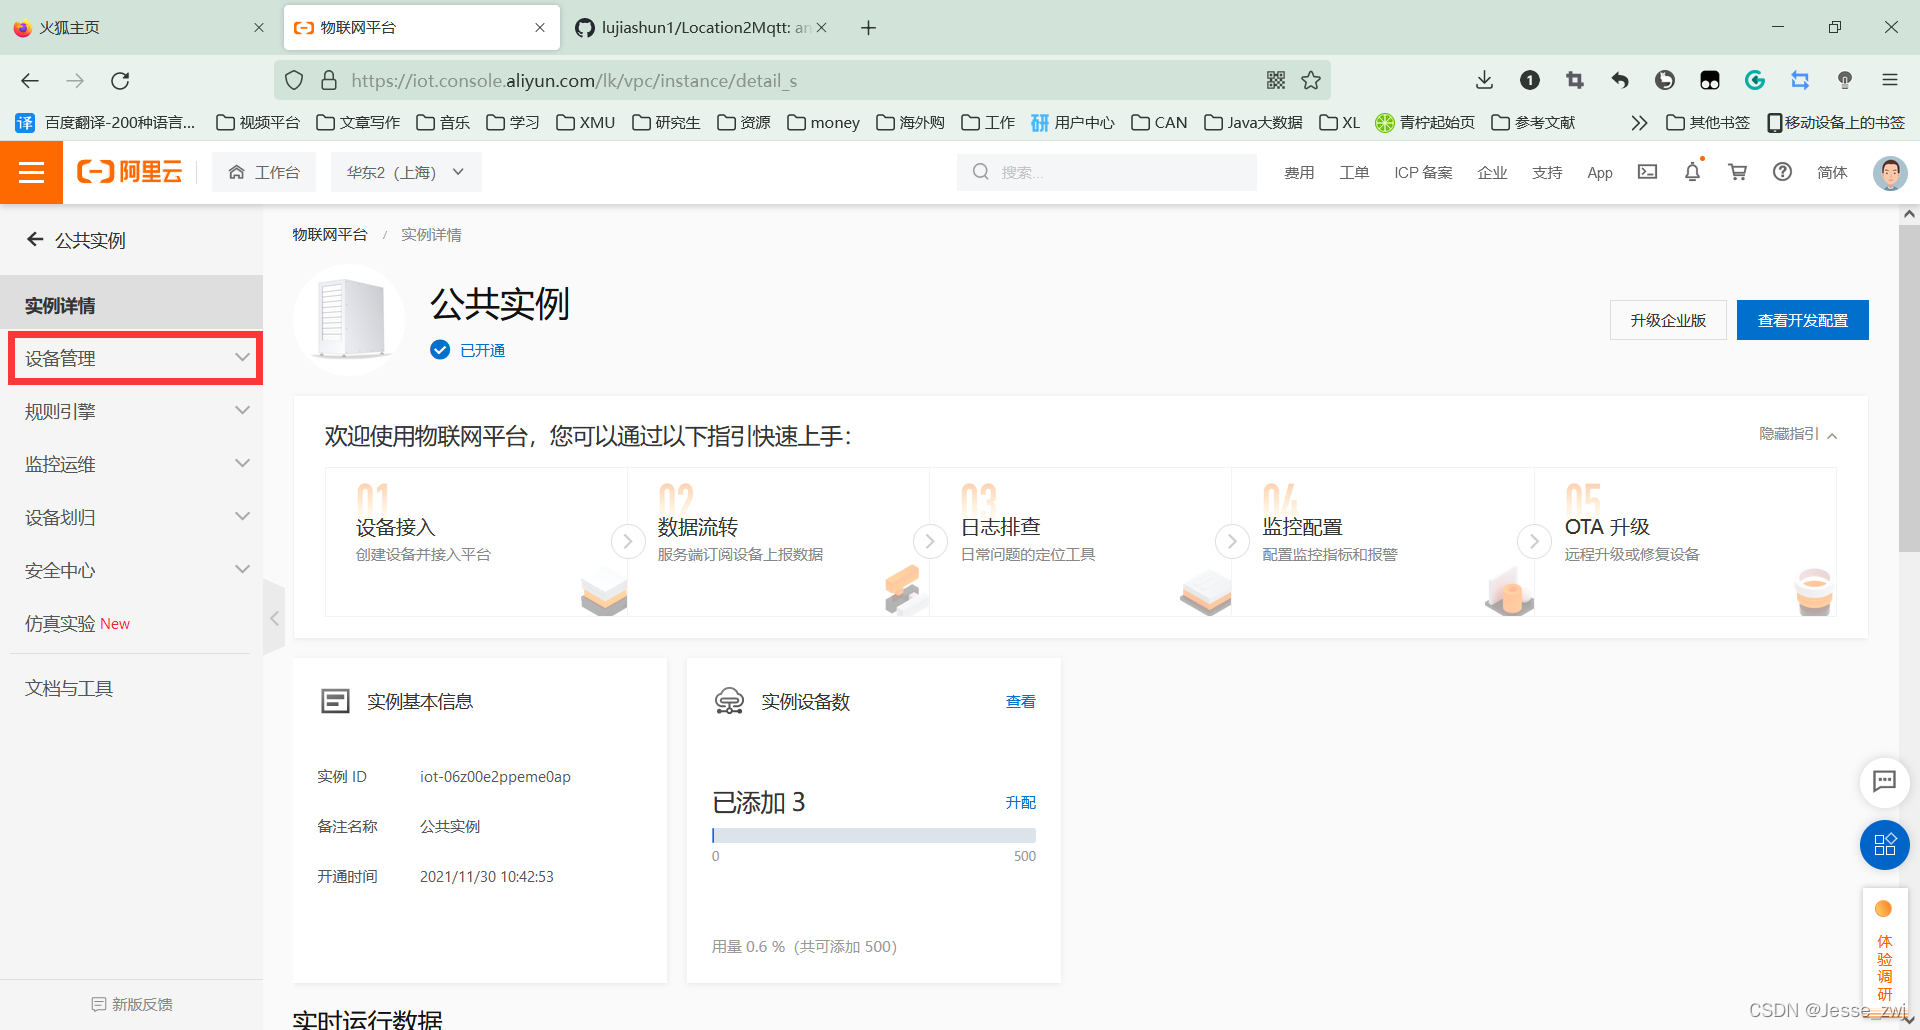Open the left hamburger product menu
The width and height of the screenshot is (1920, 1030).
click(31, 172)
